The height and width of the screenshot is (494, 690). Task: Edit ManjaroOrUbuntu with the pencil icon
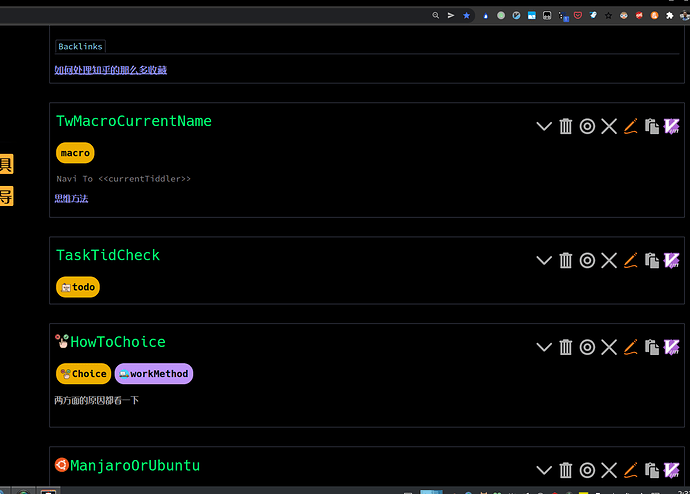coord(631,470)
